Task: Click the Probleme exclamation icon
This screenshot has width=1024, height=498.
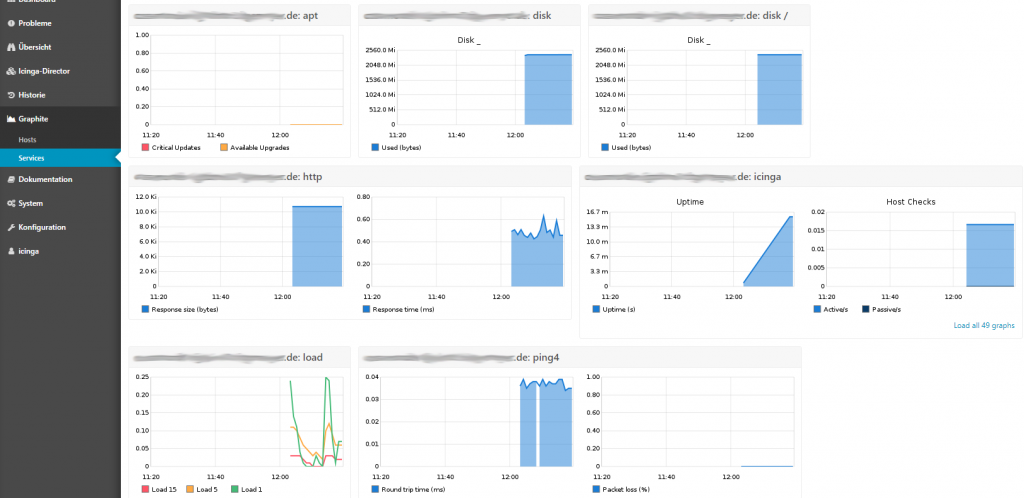Action: [x=11, y=23]
